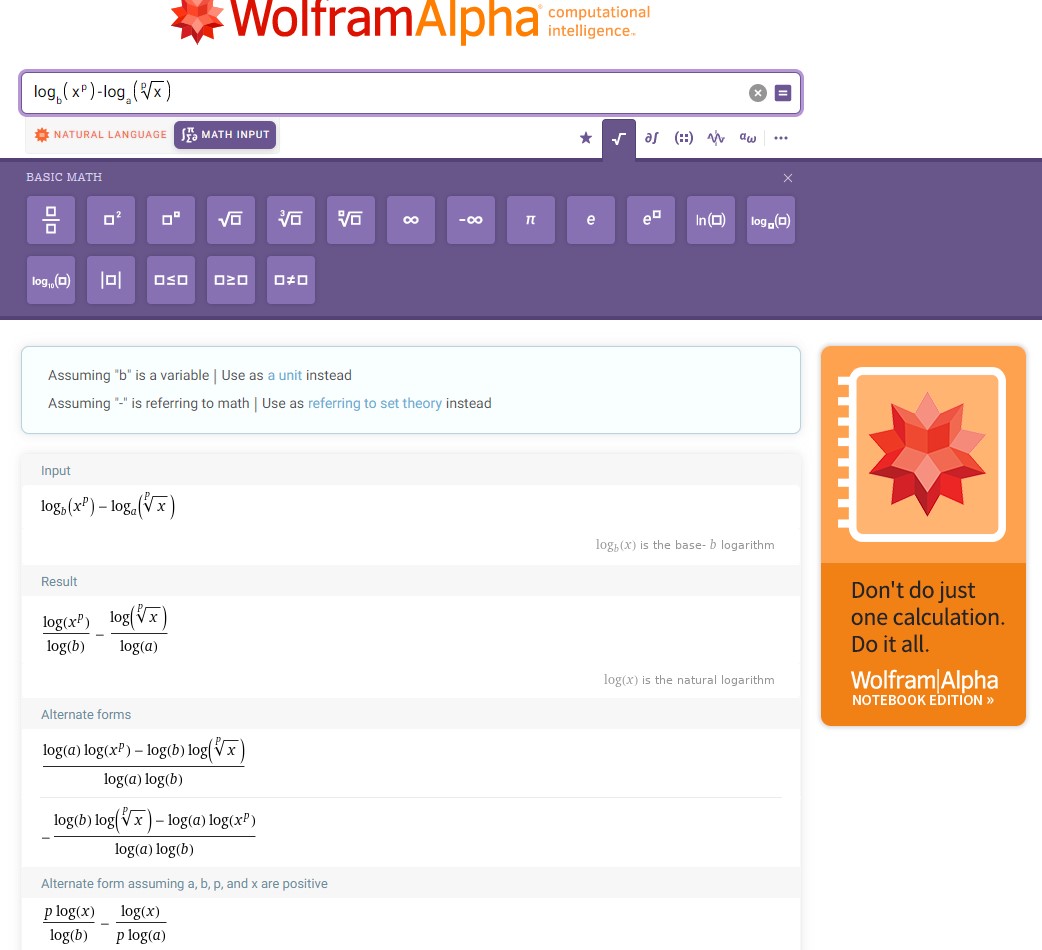Screen dimensions: 1042x950
Task: Insert fraction template from Basic Math
Action: (51, 220)
